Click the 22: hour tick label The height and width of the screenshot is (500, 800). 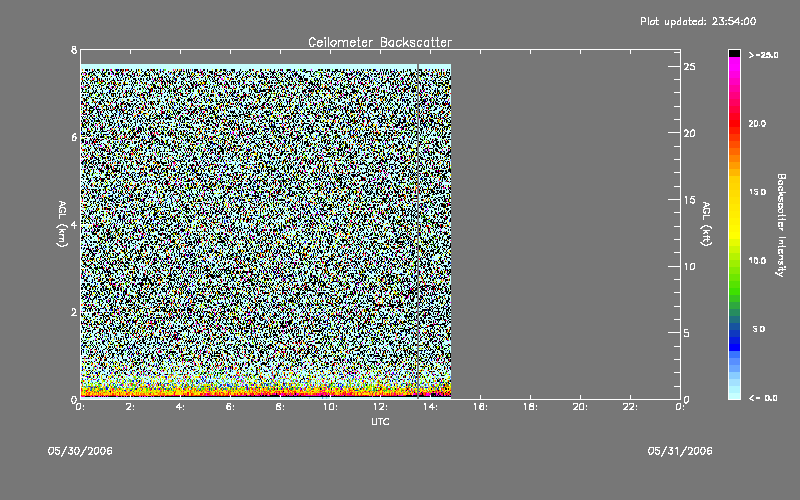[x=630, y=407]
